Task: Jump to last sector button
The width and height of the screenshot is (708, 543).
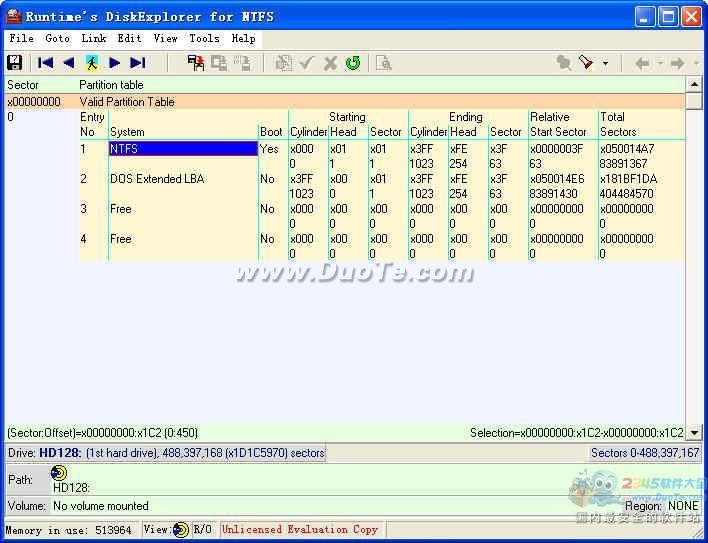Action: (x=138, y=63)
